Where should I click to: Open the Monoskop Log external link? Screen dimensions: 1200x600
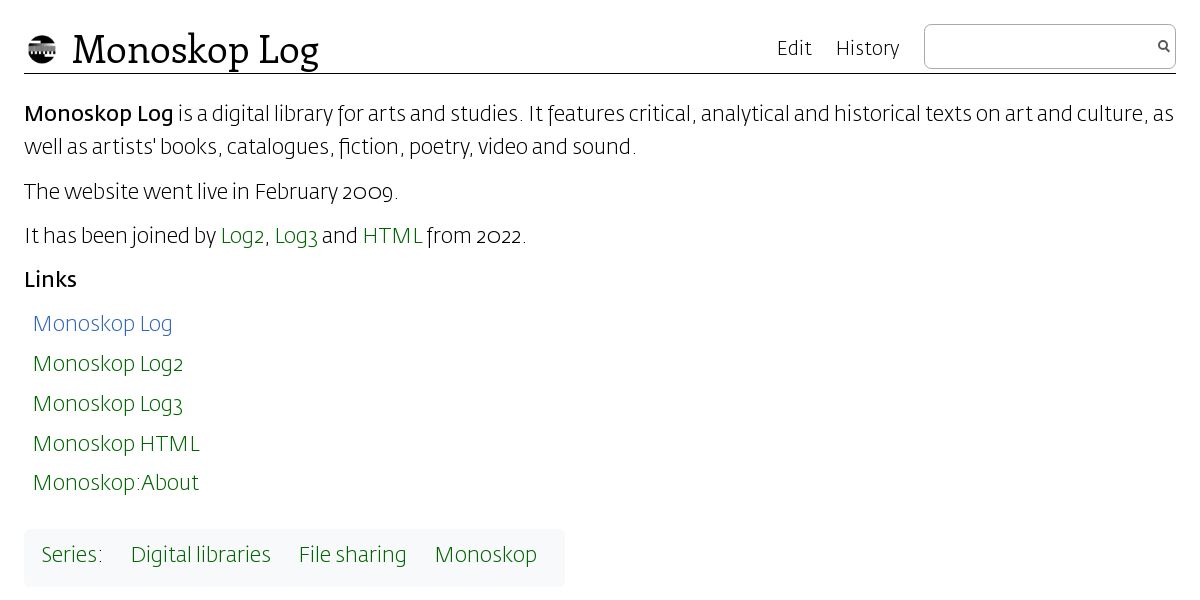[x=102, y=324]
